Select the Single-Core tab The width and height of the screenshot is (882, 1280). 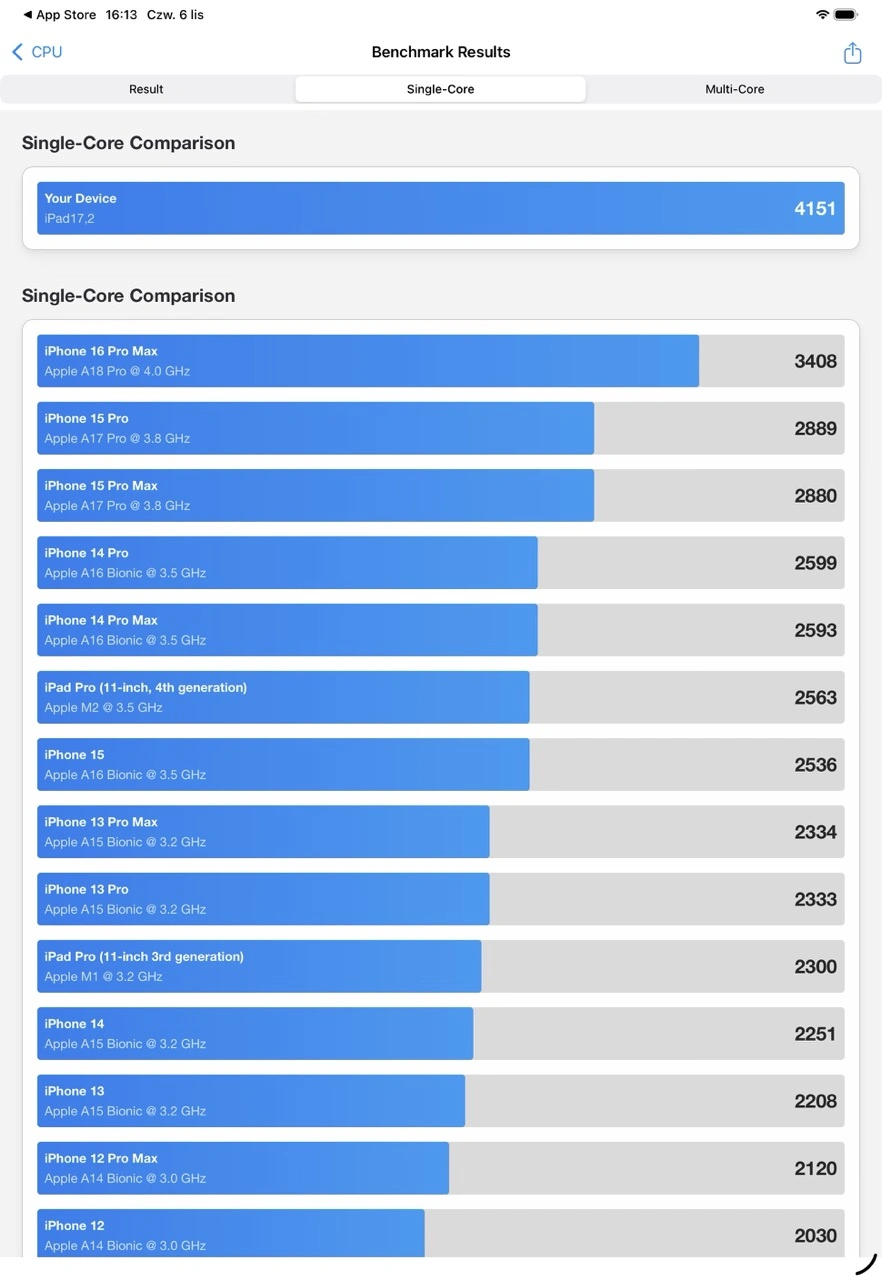click(x=440, y=89)
